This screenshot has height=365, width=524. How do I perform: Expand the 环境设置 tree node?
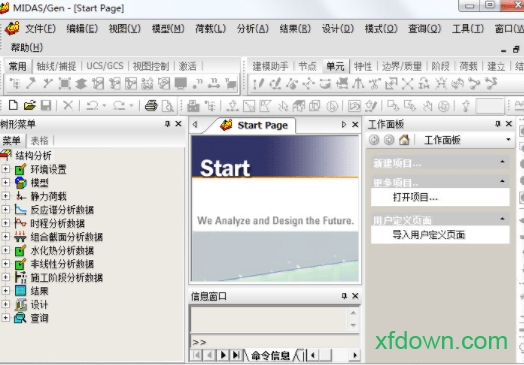(x=5, y=169)
